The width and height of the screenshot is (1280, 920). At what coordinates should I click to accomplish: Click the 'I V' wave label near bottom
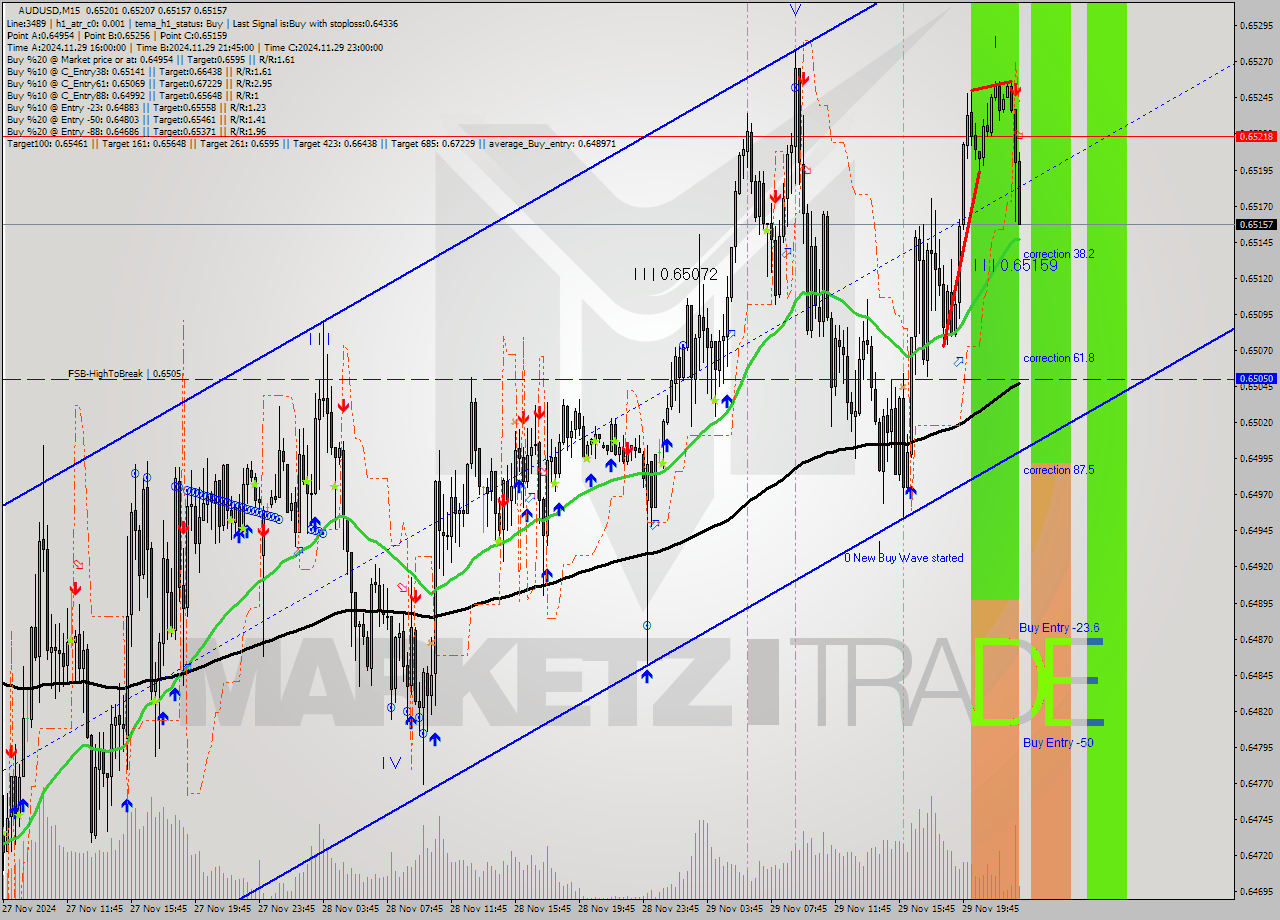391,763
